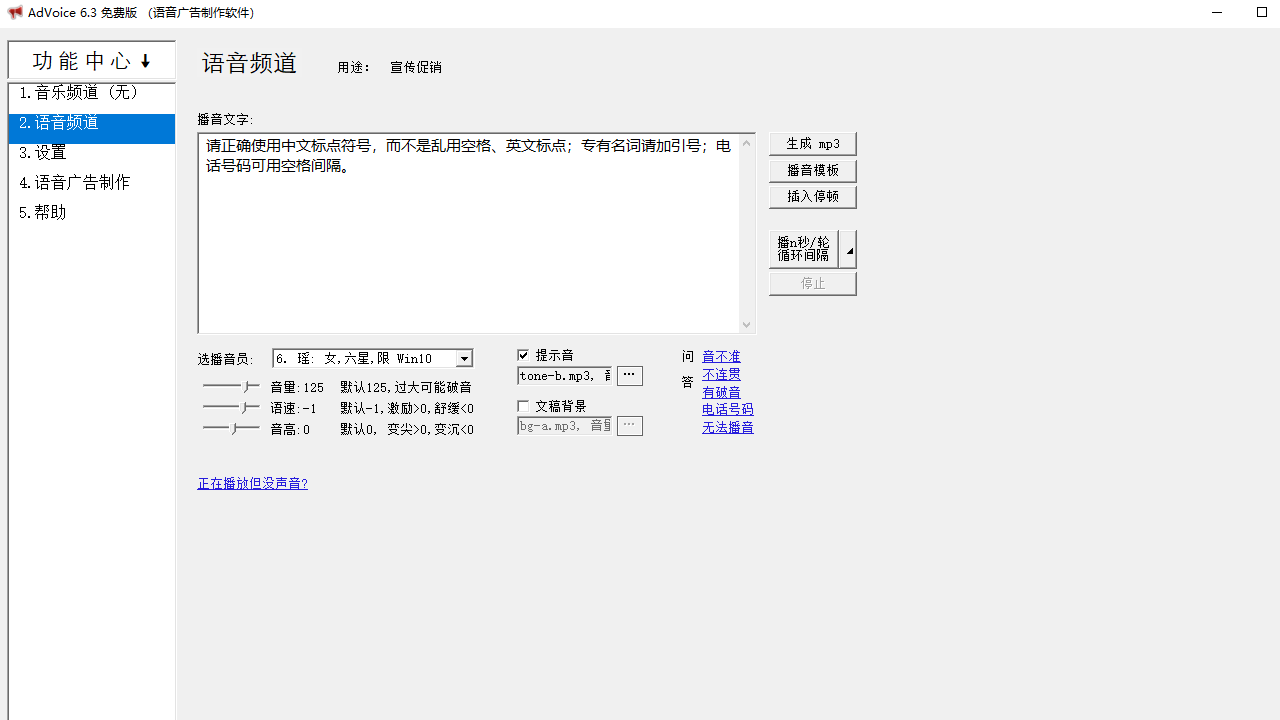Expand the arrow beside 循环间隔 button
The height and width of the screenshot is (720, 1280).
(848, 249)
